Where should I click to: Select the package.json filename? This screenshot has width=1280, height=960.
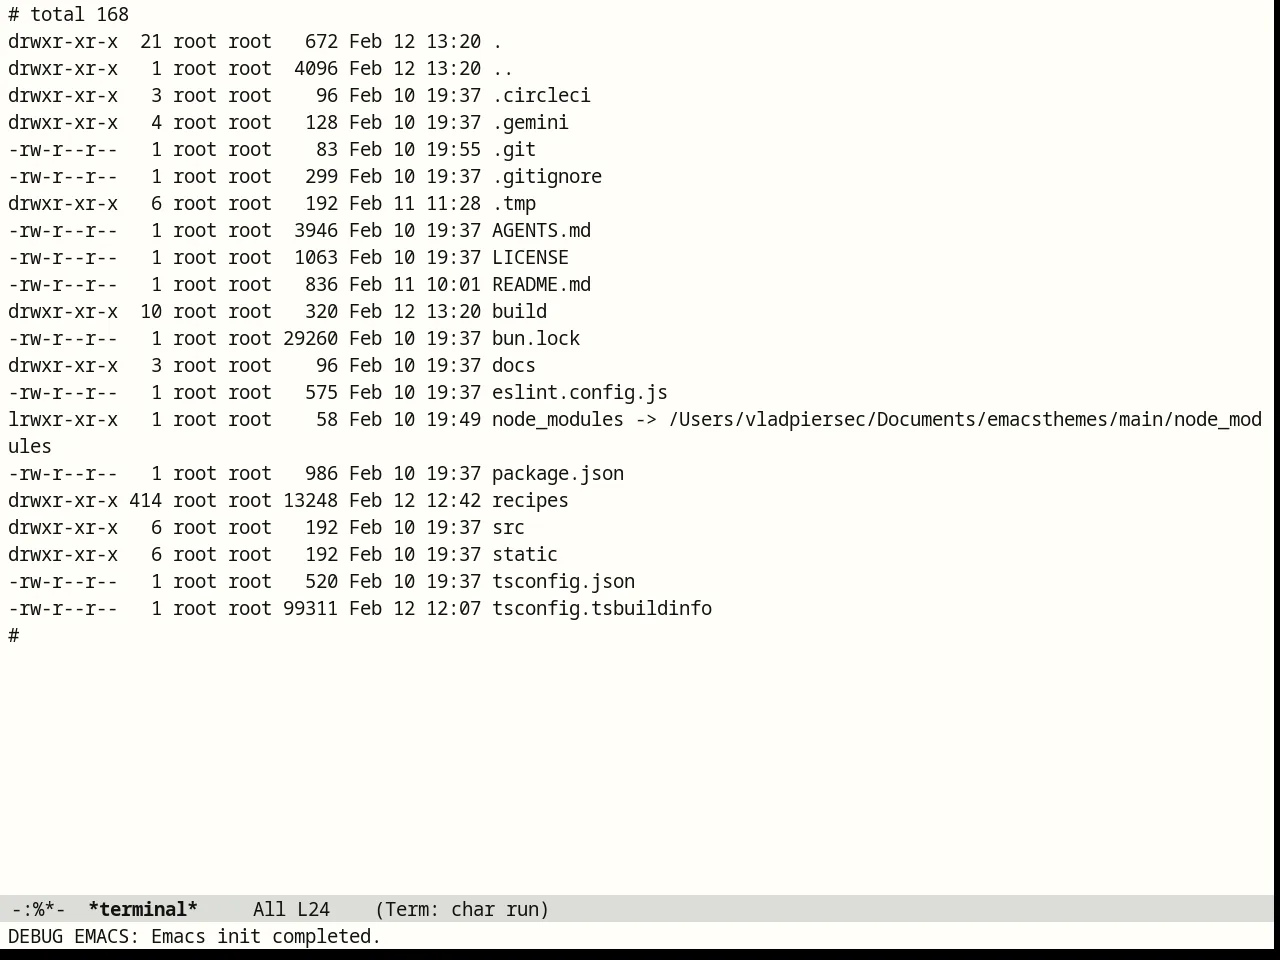[558, 473]
